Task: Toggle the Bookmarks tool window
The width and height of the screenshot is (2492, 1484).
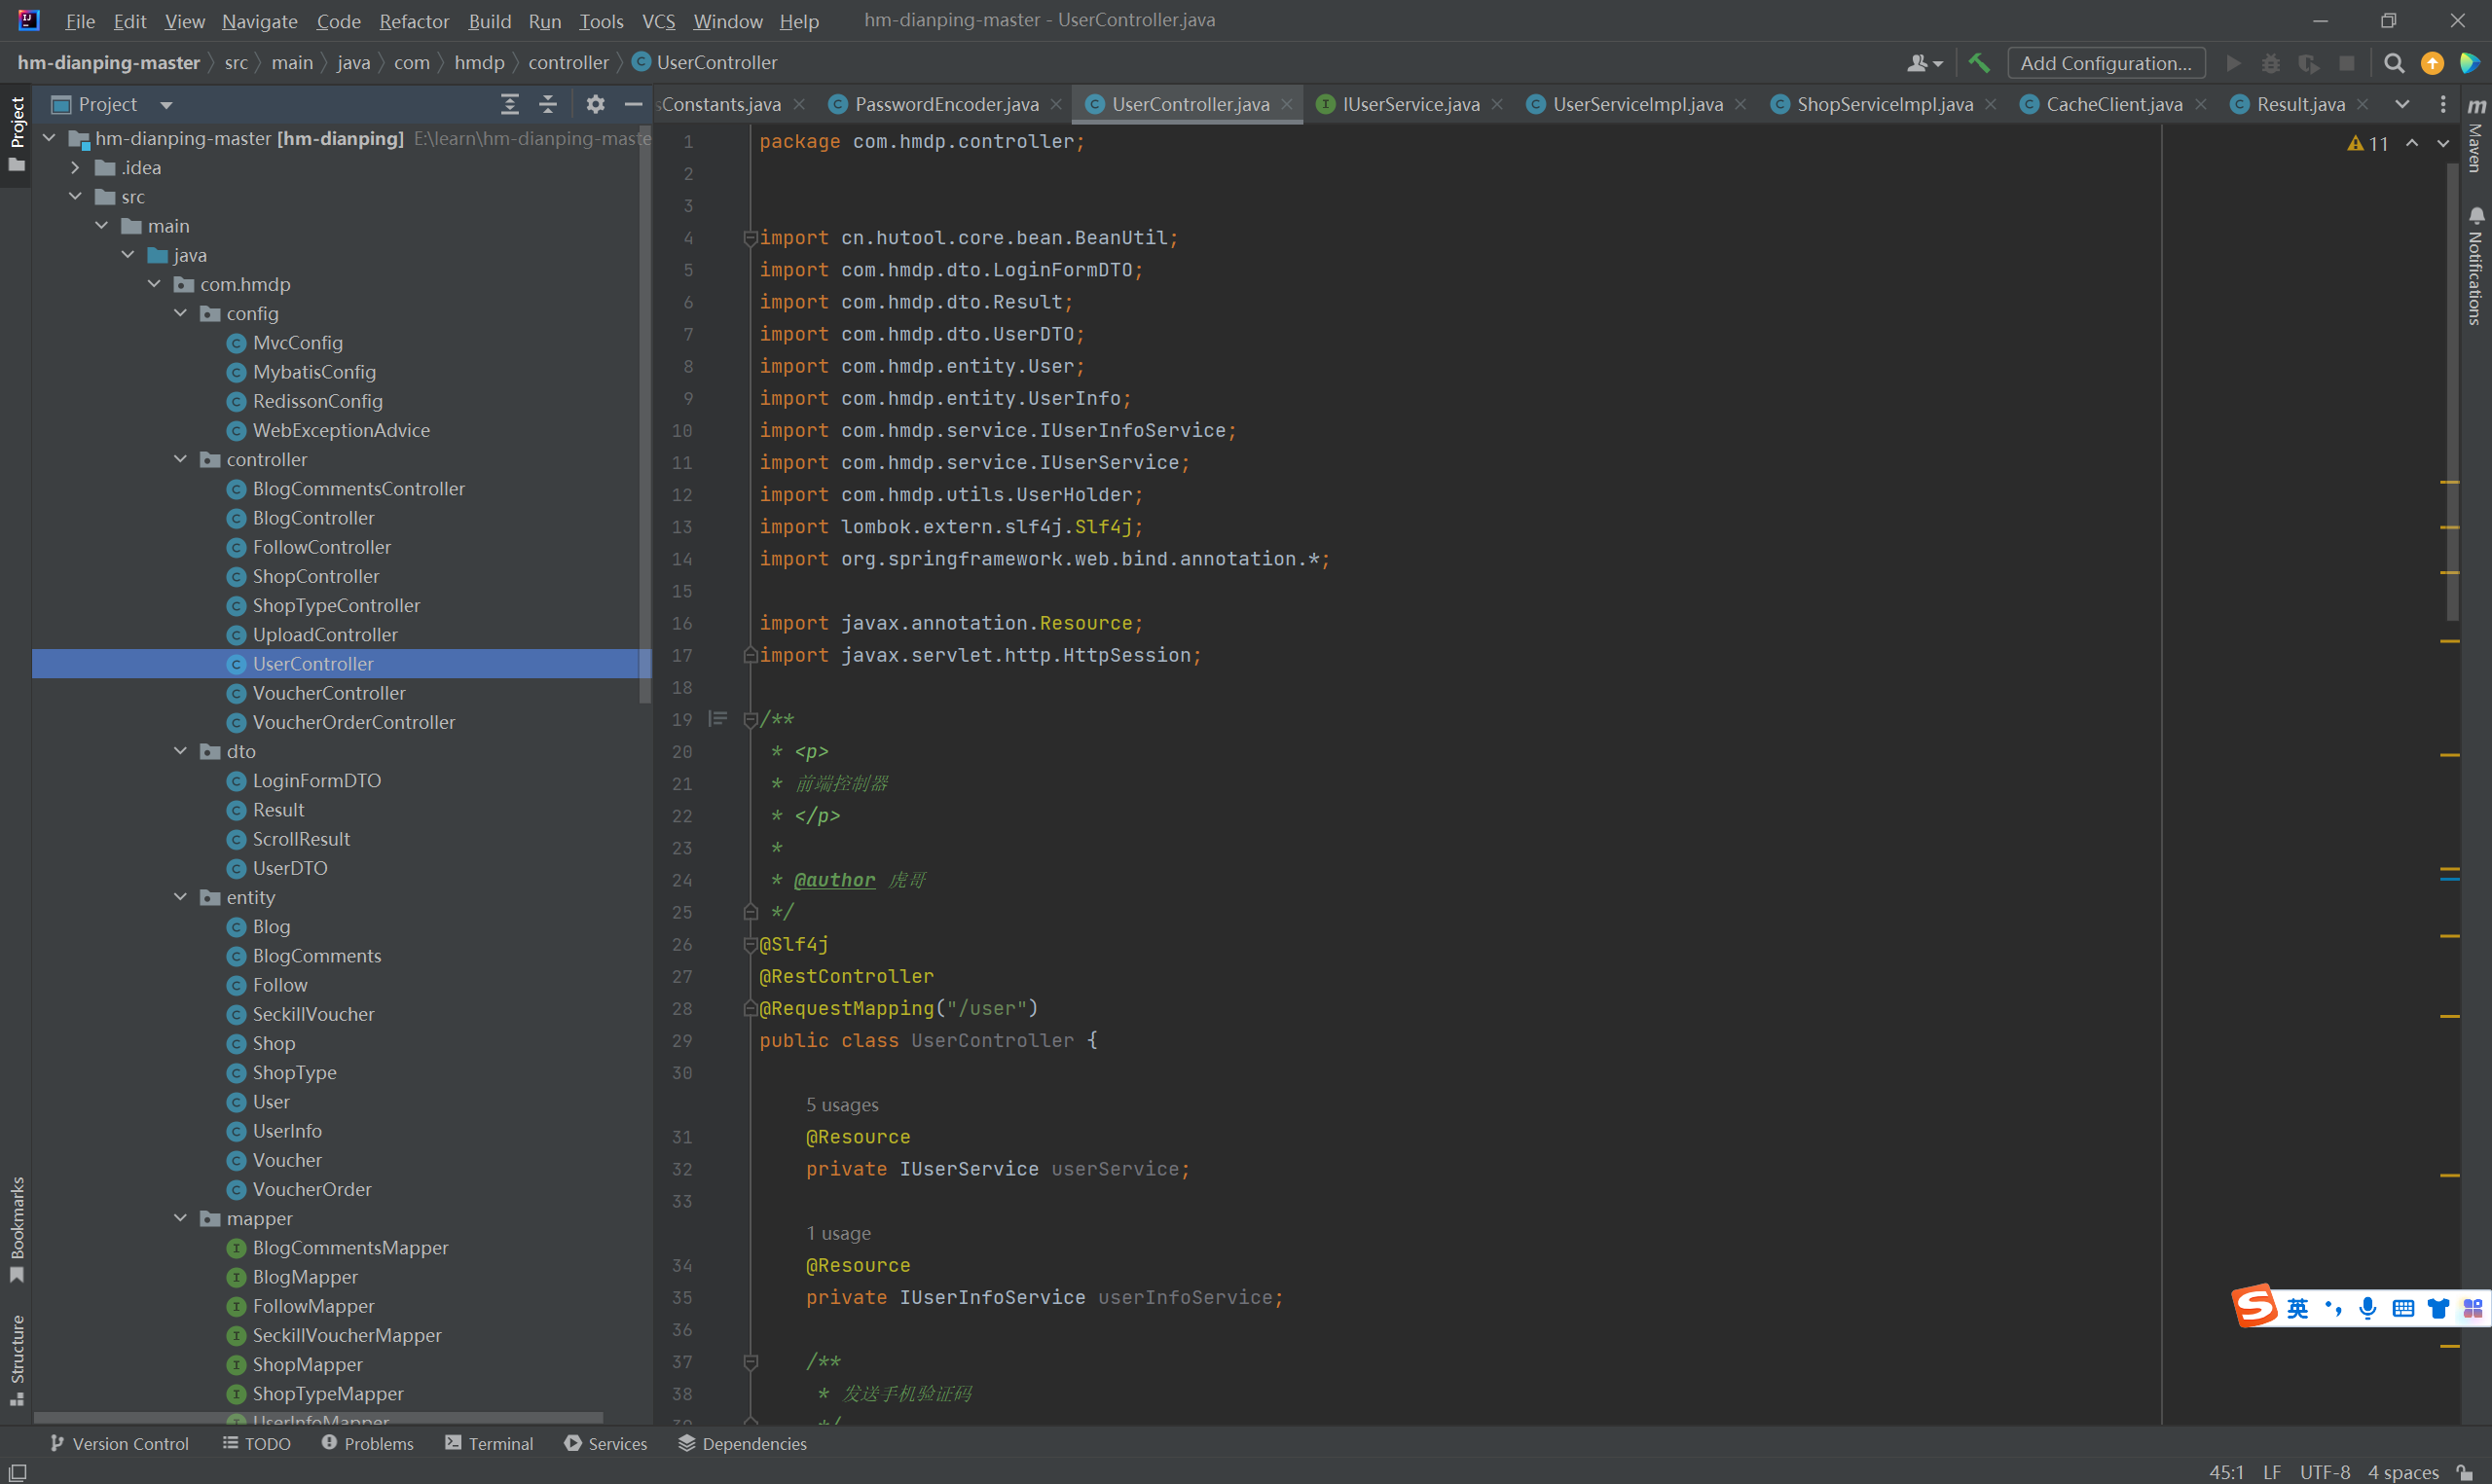Action: [x=16, y=1228]
